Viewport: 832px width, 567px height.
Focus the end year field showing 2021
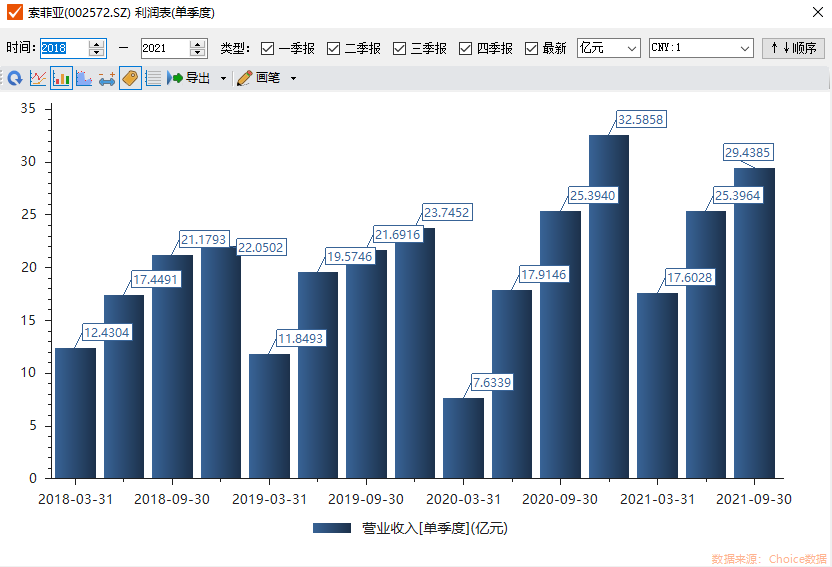[x=164, y=48]
